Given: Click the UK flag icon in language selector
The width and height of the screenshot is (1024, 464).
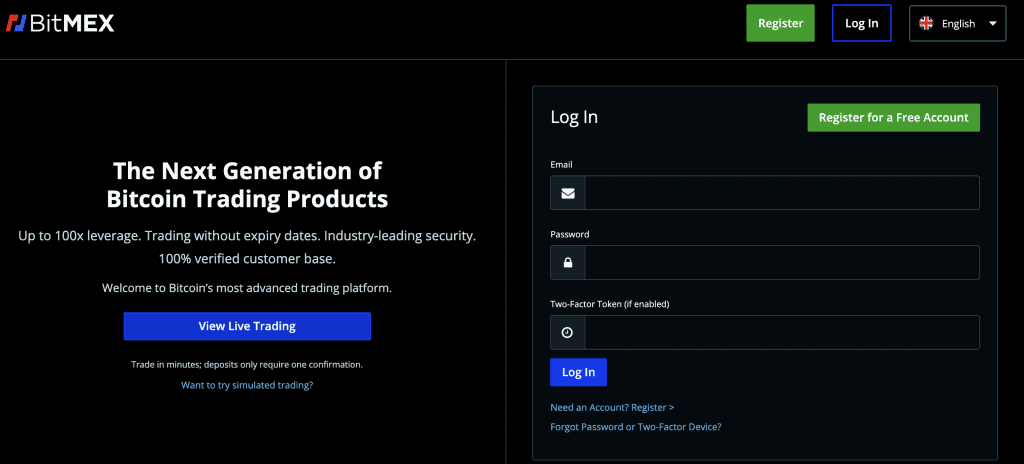Looking at the screenshot, I should point(926,24).
